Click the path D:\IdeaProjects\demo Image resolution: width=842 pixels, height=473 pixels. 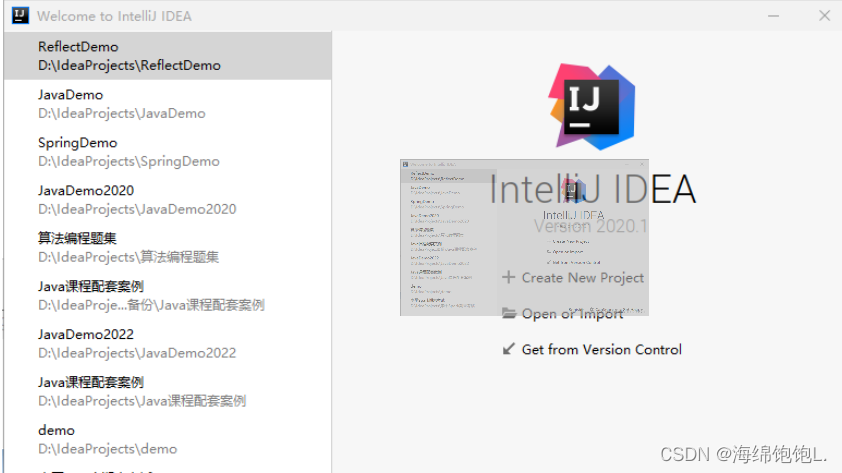tap(107, 449)
